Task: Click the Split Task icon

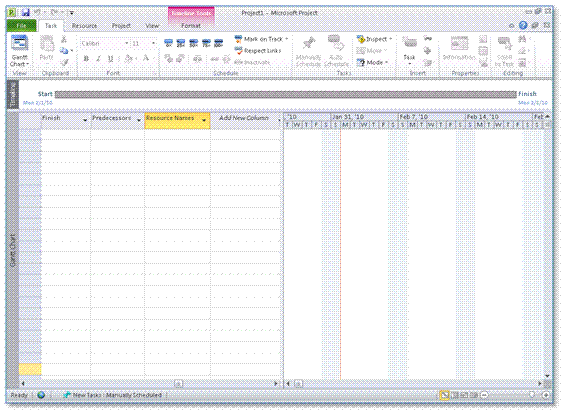Action: (x=197, y=59)
